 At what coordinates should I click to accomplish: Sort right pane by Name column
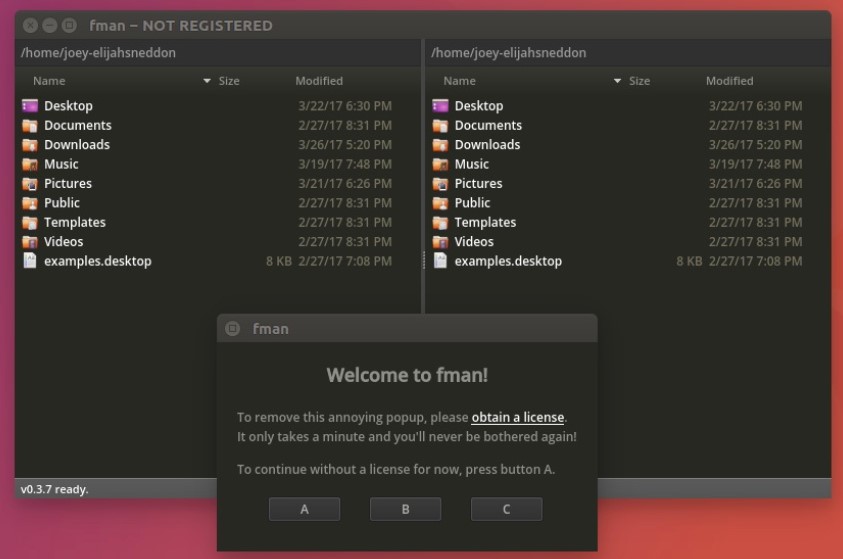(x=459, y=81)
